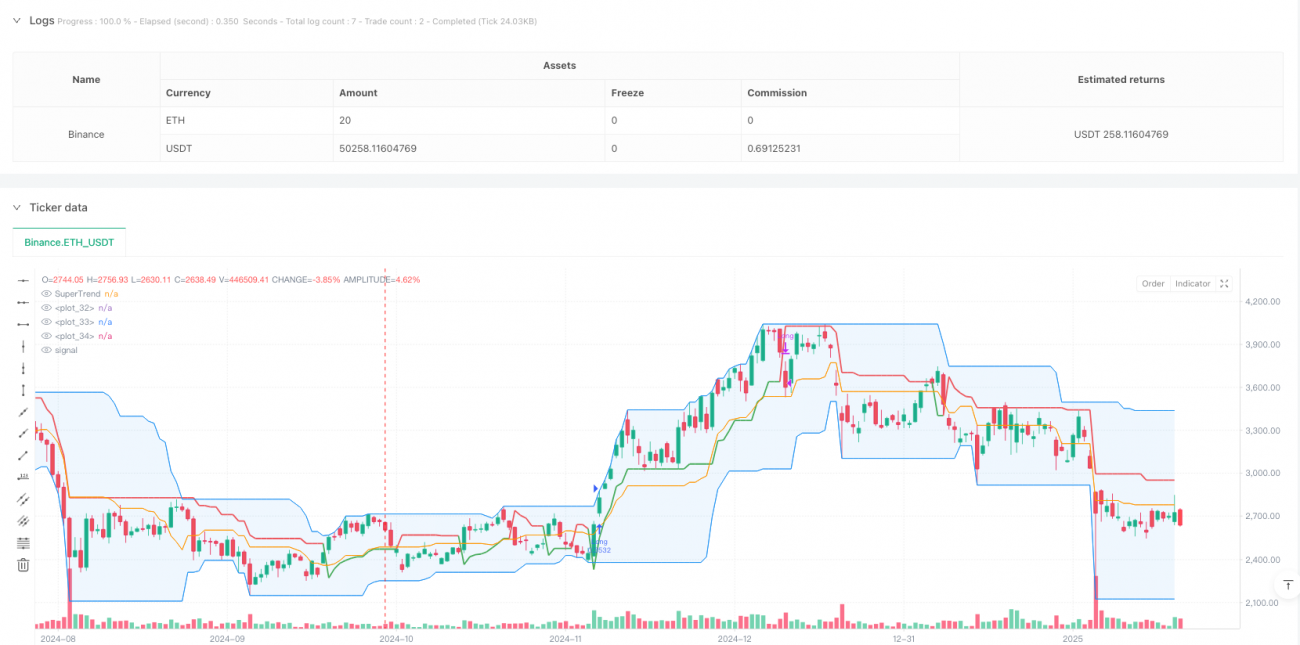Hide the signal series with its eye toggle

point(44,349)
